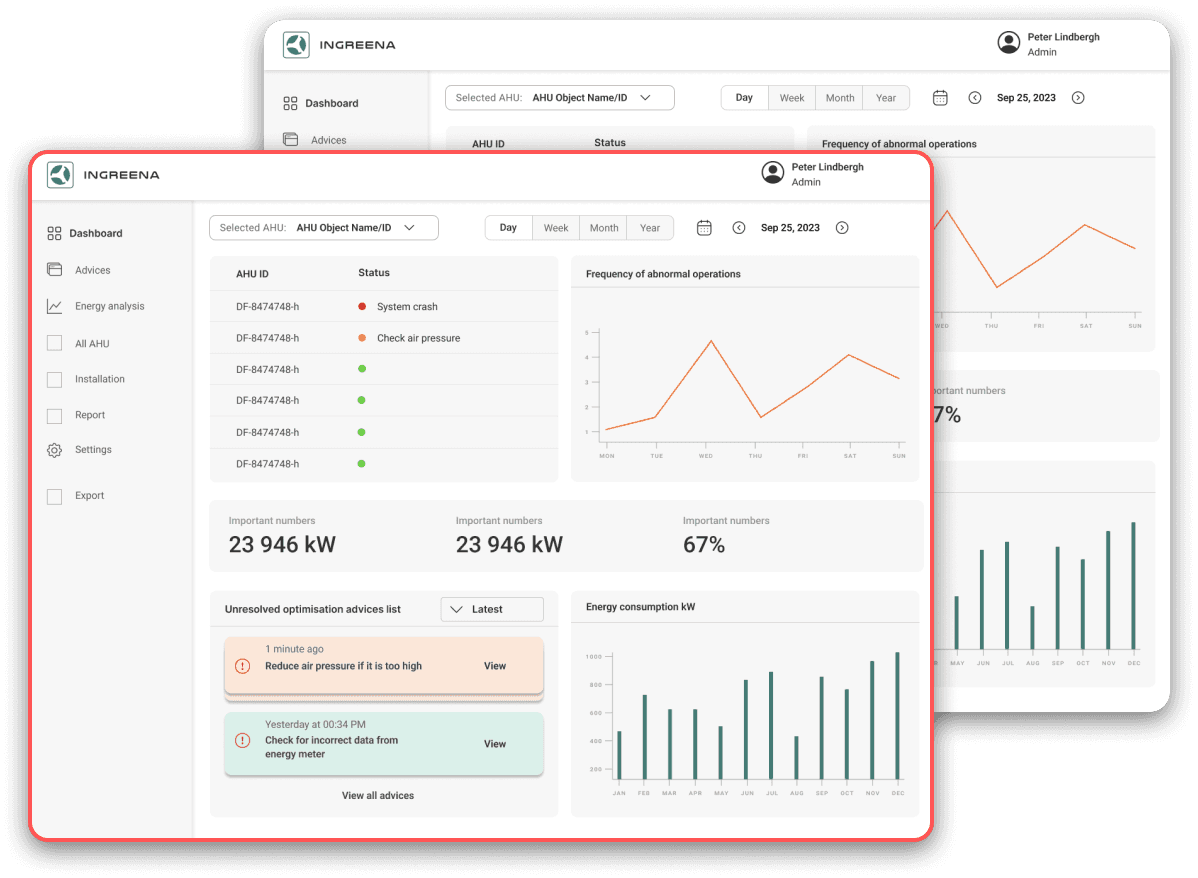
Task: Toggle the Installation checkbox
Action: [54, 379]
